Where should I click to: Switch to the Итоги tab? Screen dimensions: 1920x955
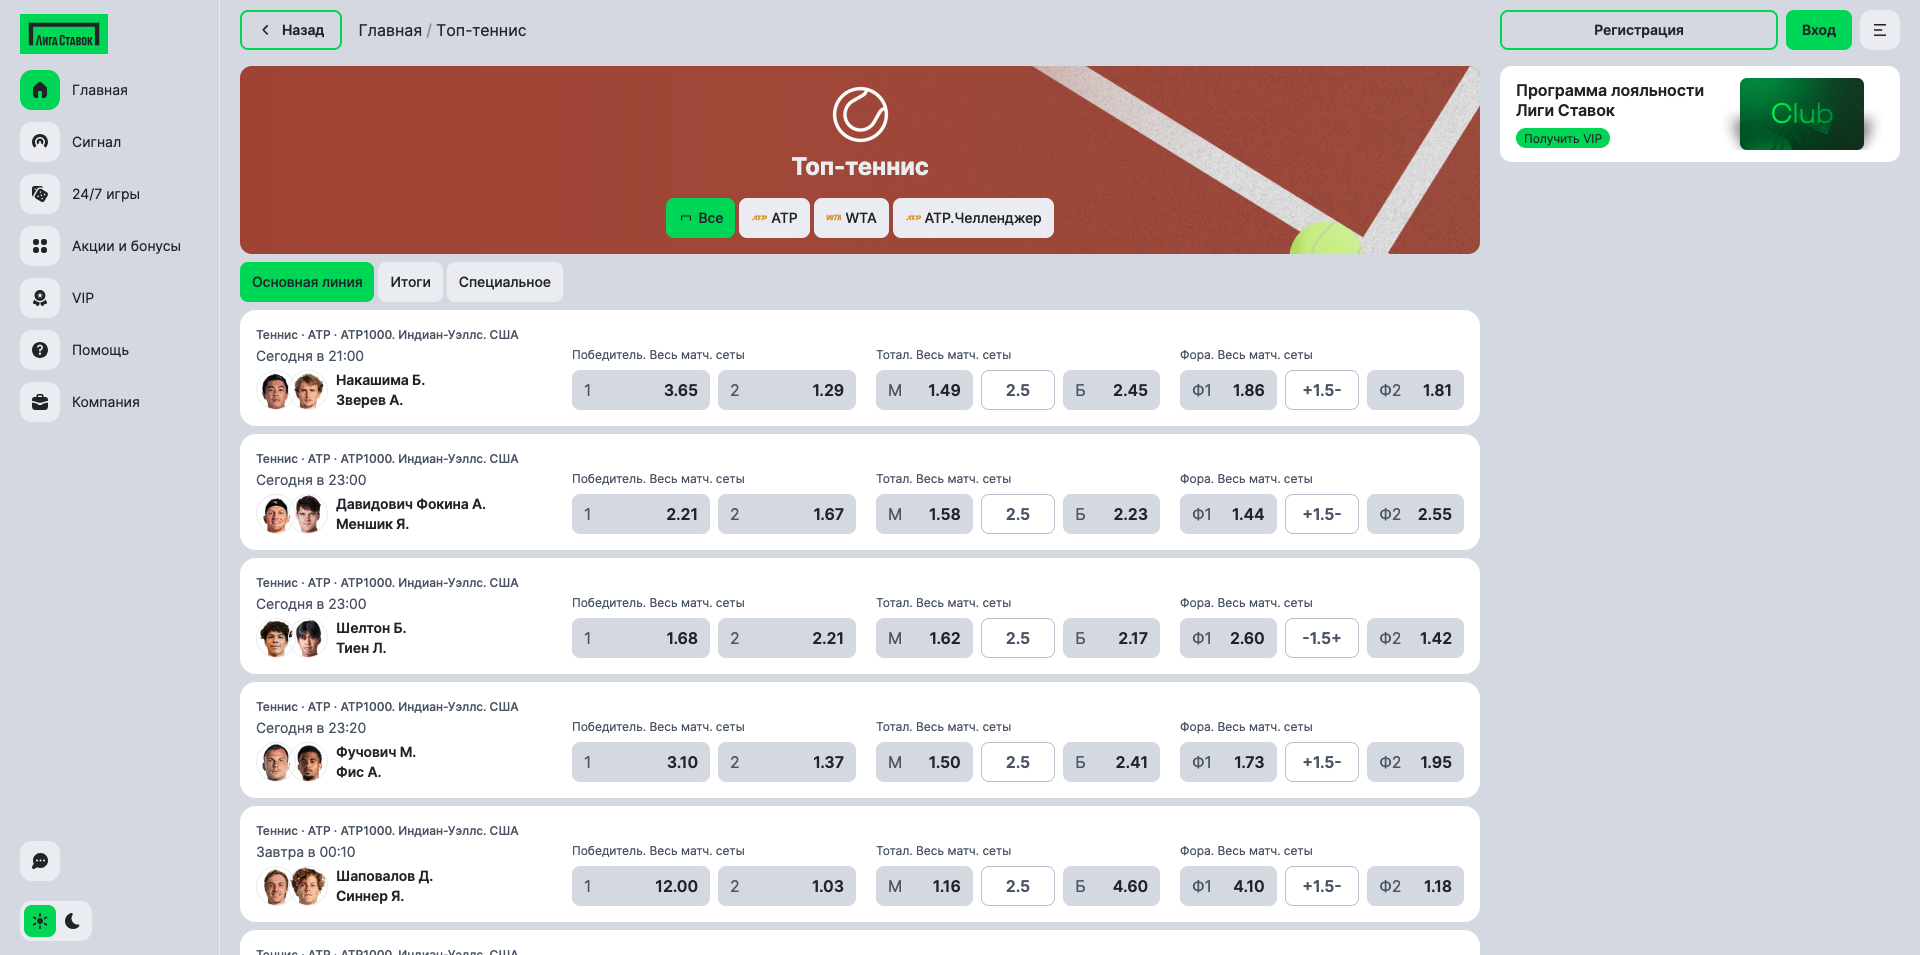(410, 282)
